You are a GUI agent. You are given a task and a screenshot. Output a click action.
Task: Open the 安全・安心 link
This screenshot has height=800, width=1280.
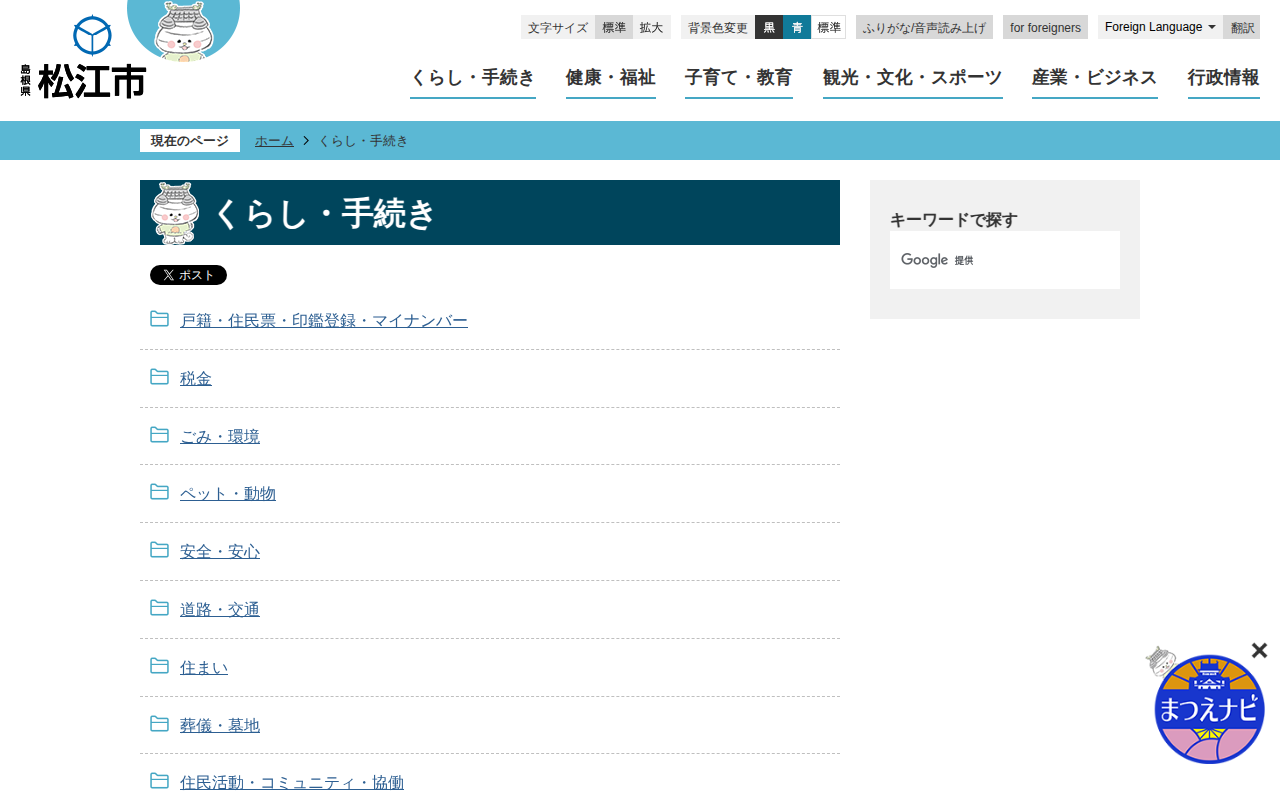point(220,551)
